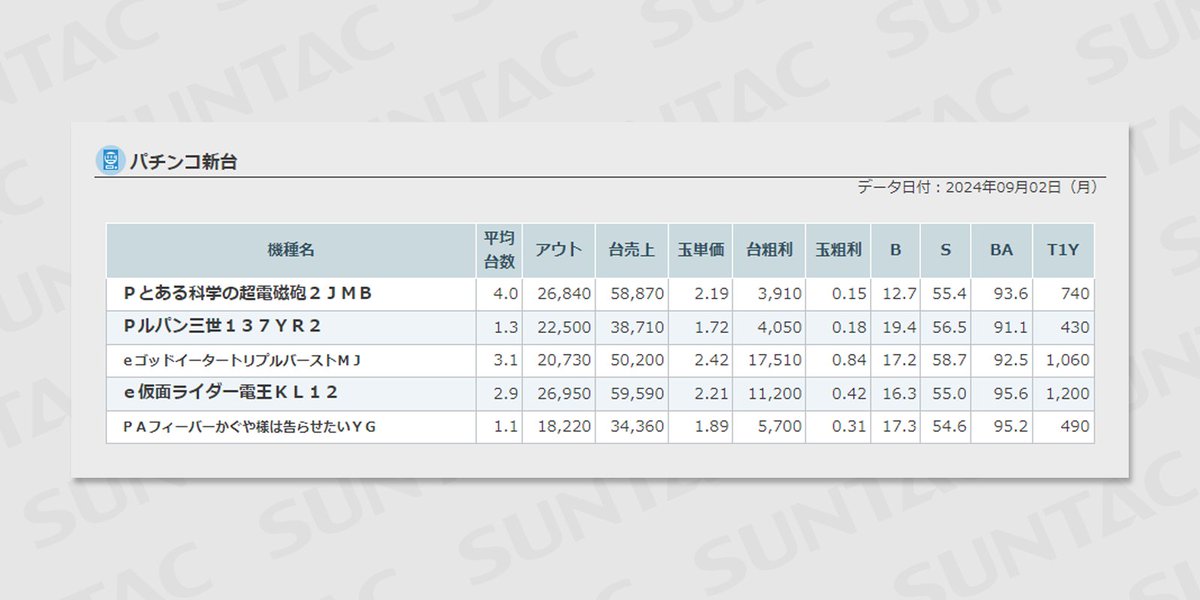Click the 玉粗利 value 0.84
This screenshot has width=1200, height=600.
851,361
